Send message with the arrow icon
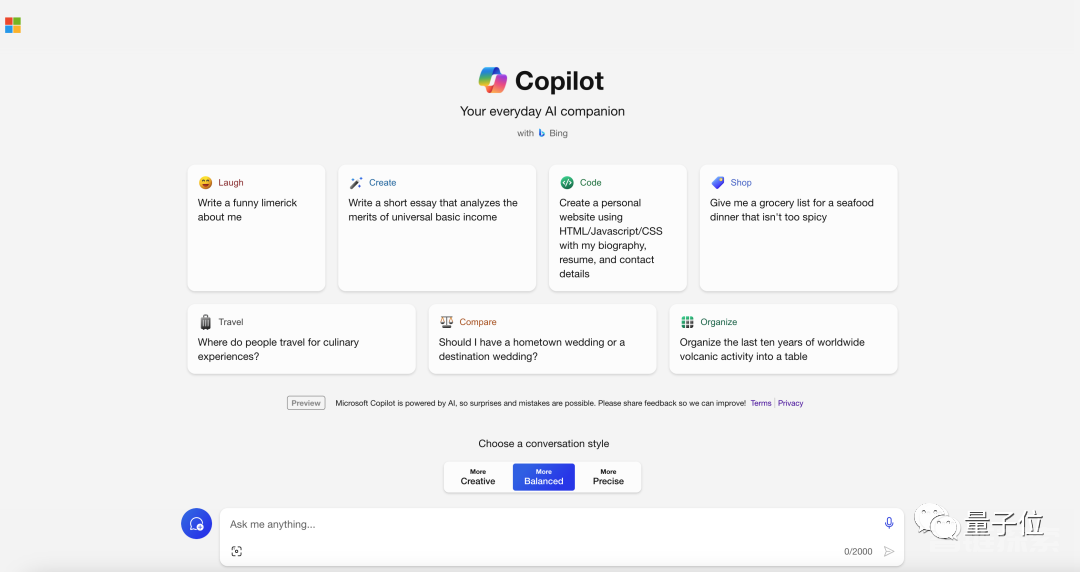This screenshot has height=572, width=1080. click(889, 551)
